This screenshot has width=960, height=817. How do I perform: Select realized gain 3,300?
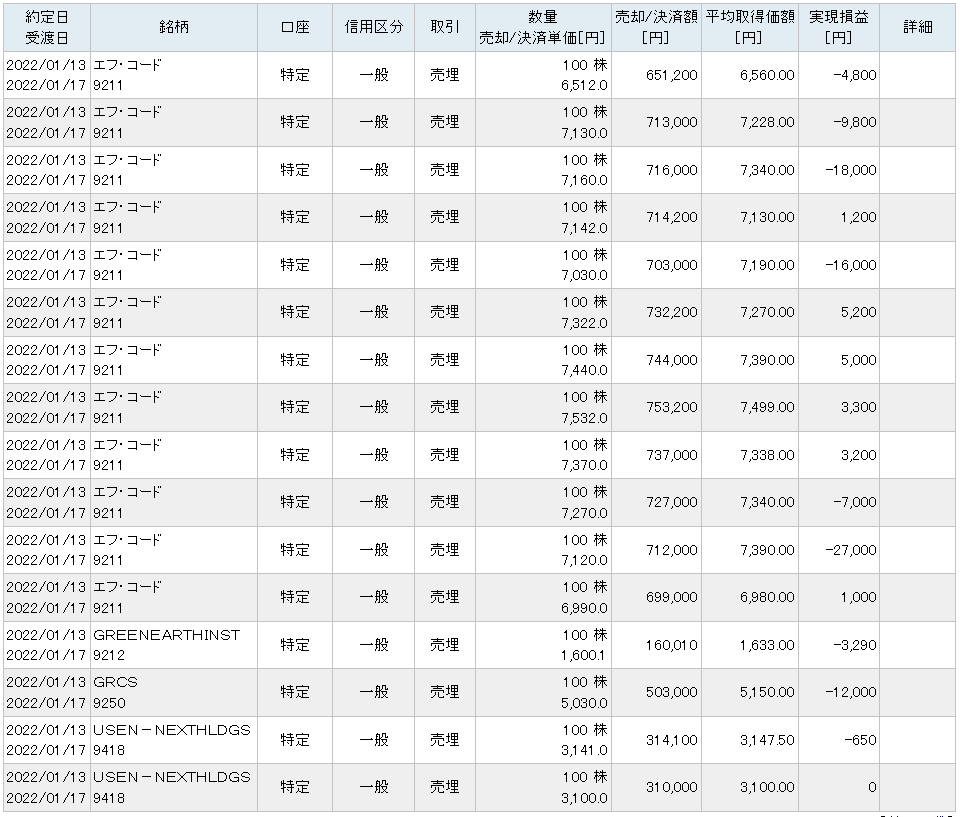coord(858,407)
